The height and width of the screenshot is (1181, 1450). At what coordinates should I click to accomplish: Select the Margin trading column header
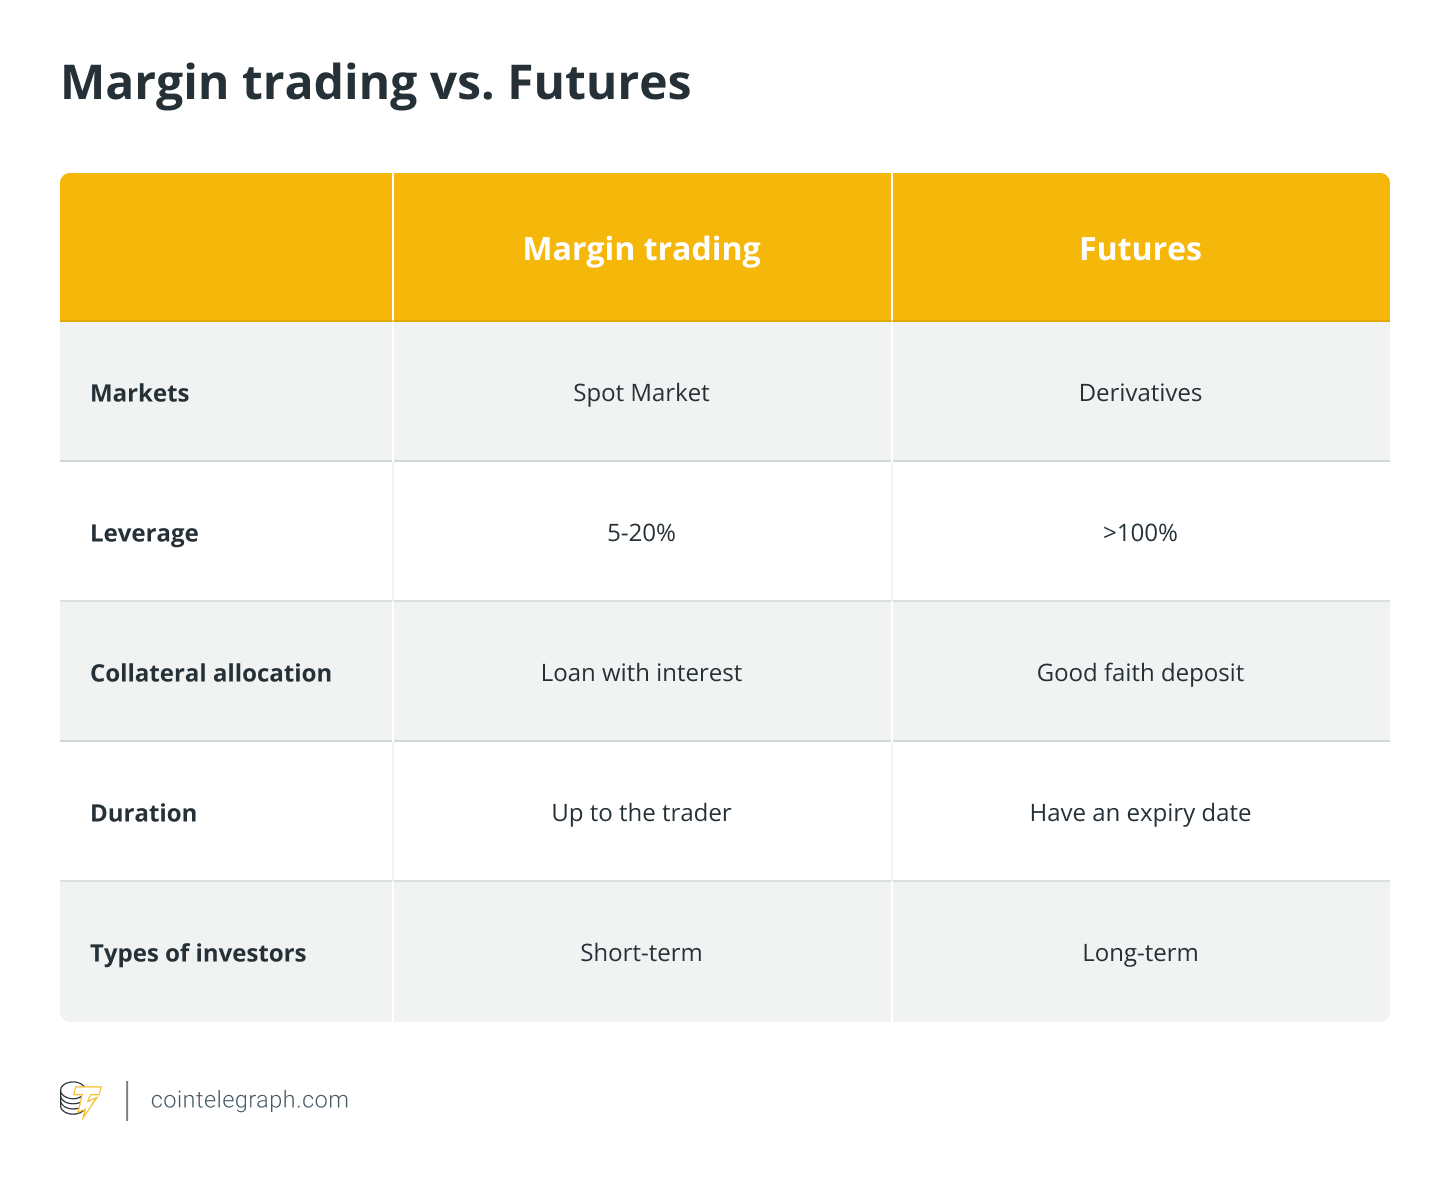[x=642, y=248]
